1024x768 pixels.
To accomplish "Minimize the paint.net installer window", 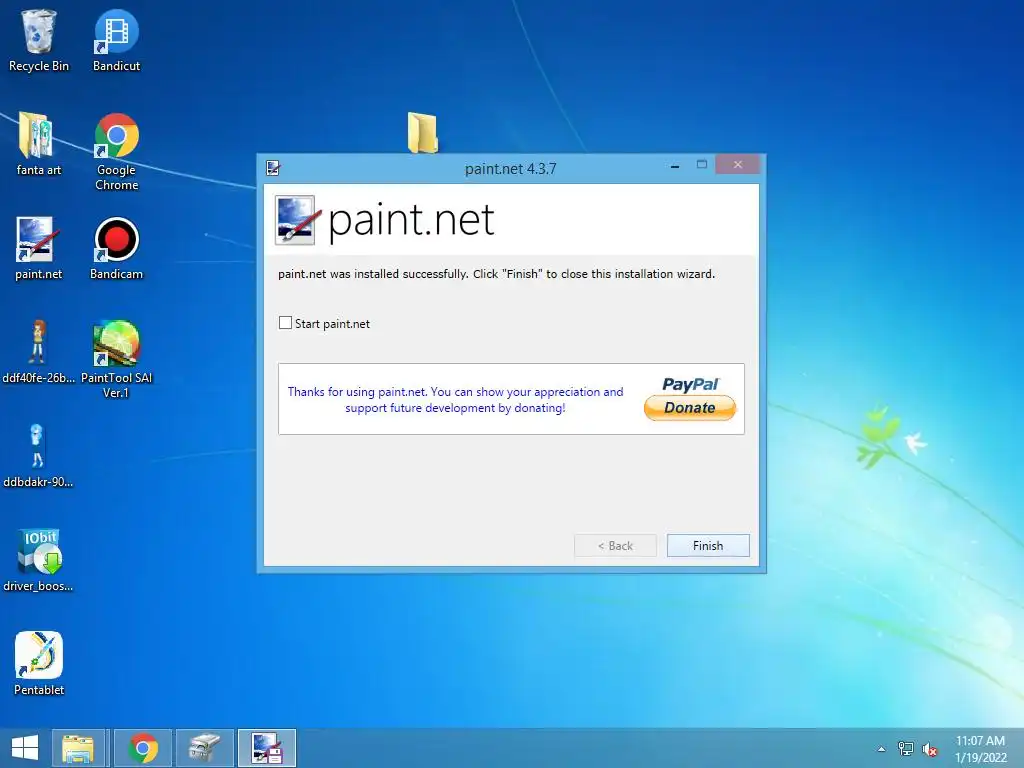I will coord(675,167).
